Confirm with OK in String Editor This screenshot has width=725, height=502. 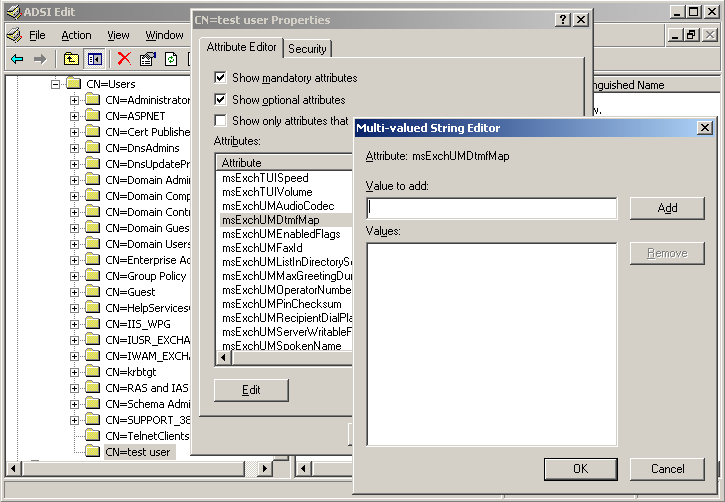pyautogui.click(x=581, y=469)
